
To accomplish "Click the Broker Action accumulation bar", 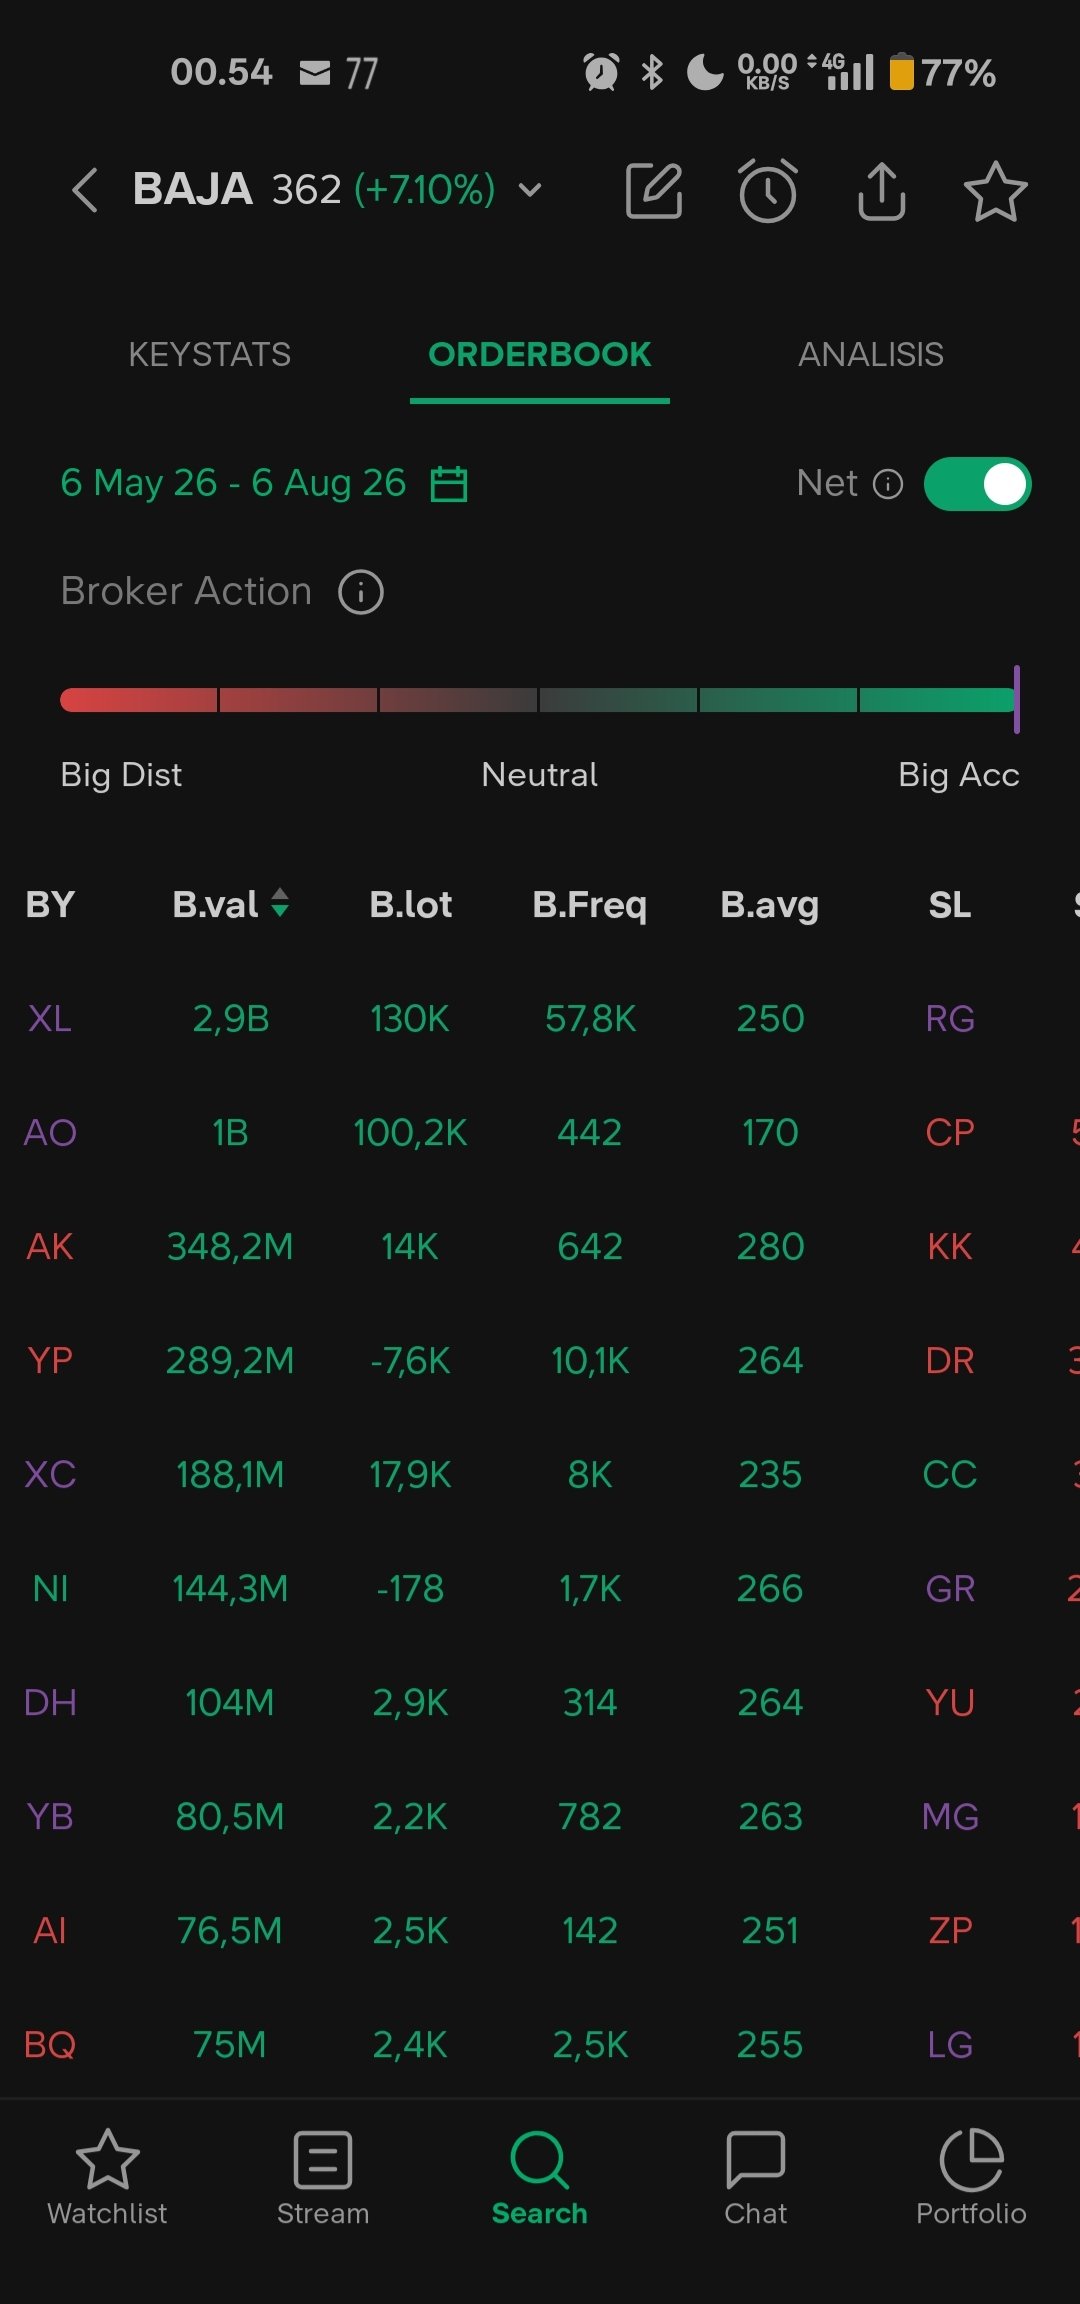I will coord(538,700).
